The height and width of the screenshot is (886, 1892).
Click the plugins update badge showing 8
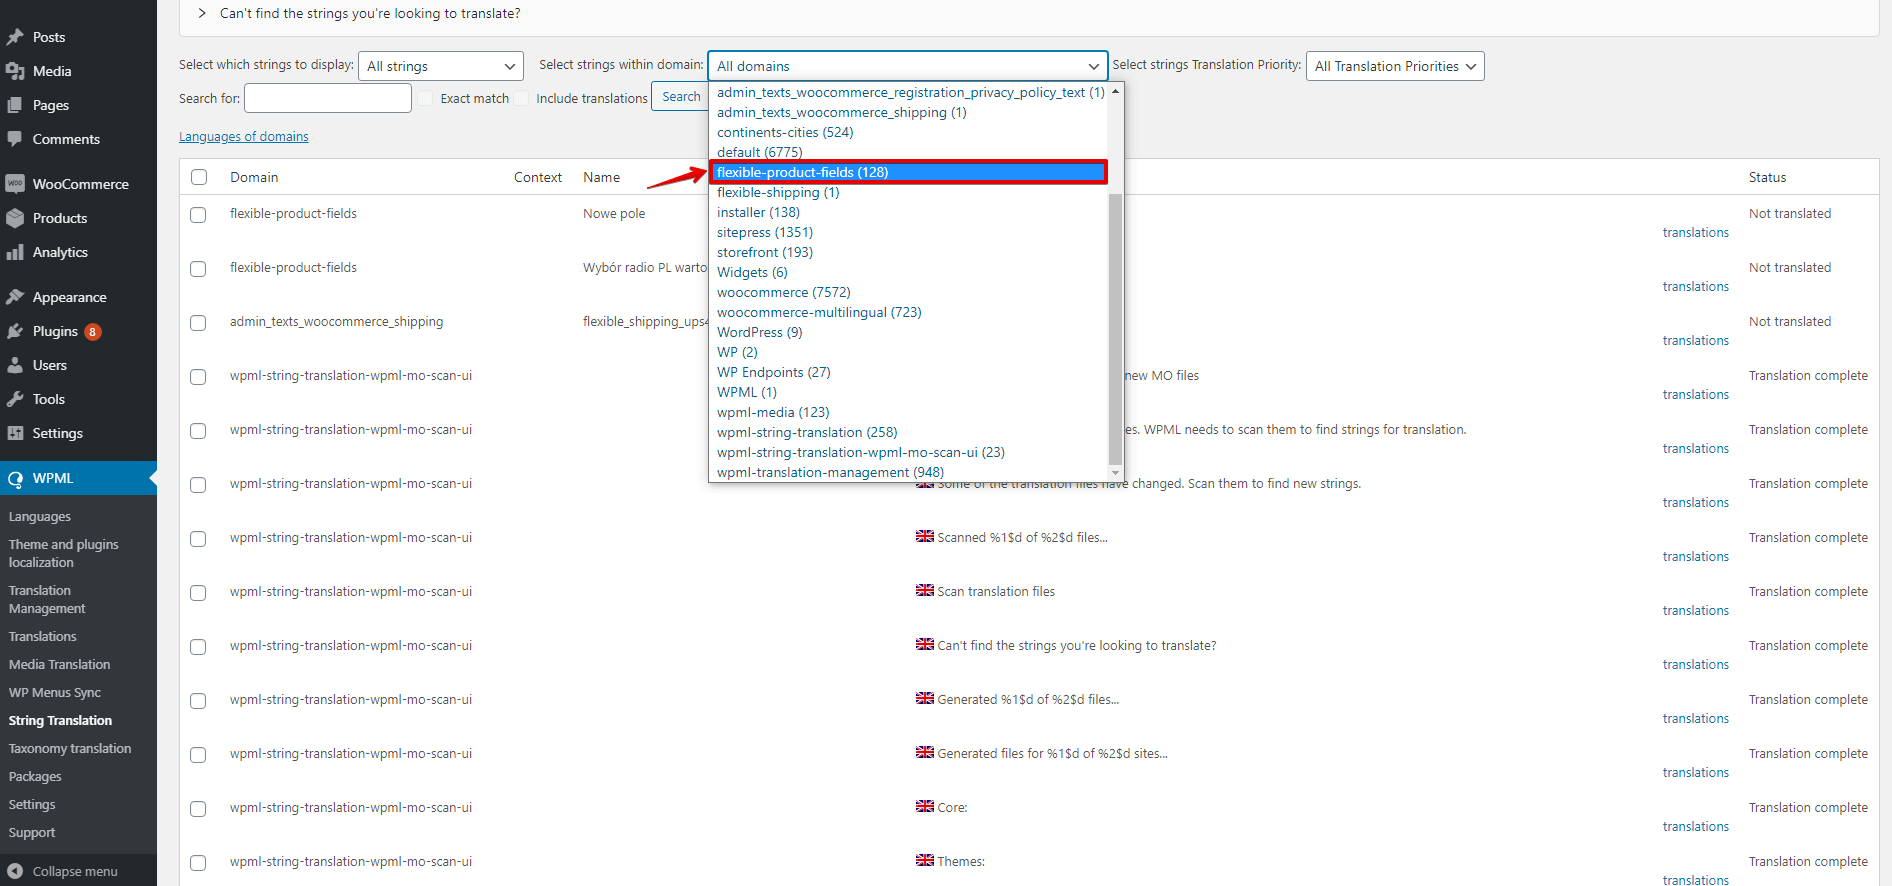(x=93, y=332)
